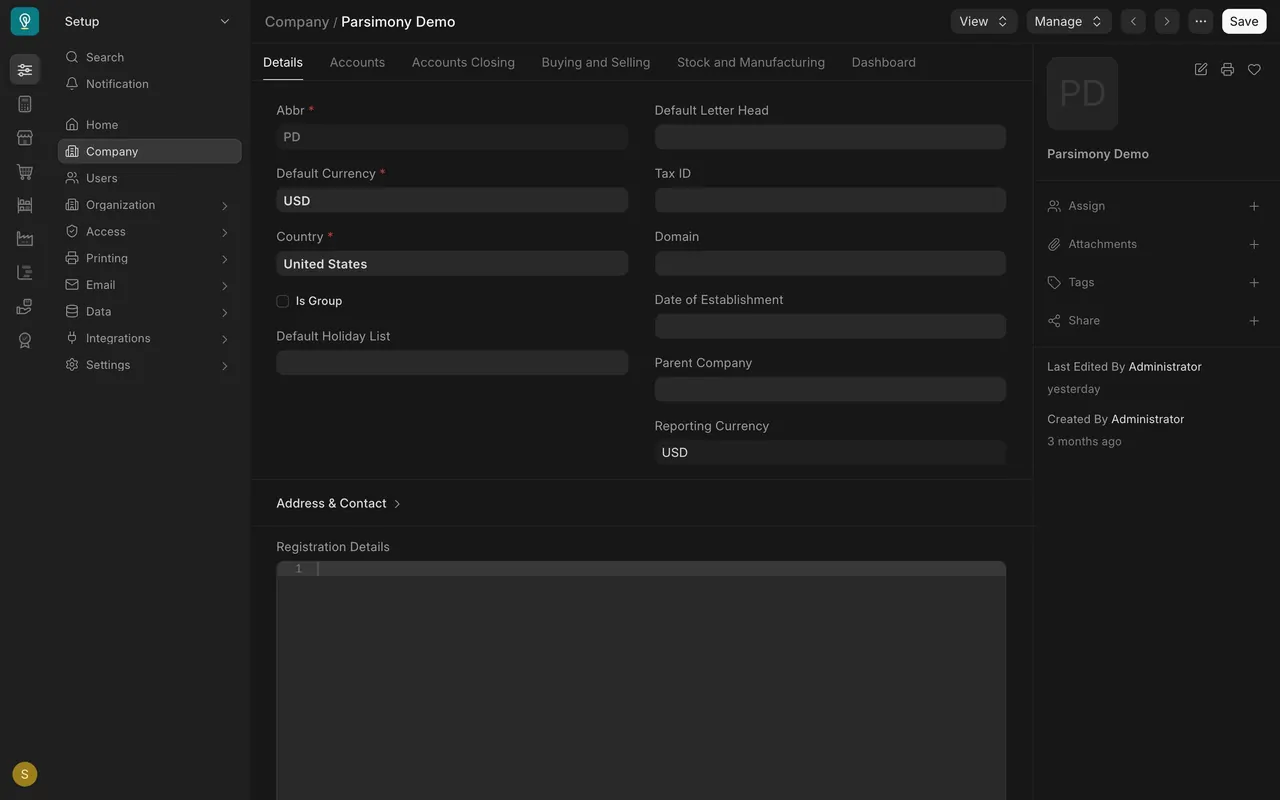Open the warehouse shelves (Stock) workspace icon
This screenshot has width=1280, height=800.
point(25,205)
